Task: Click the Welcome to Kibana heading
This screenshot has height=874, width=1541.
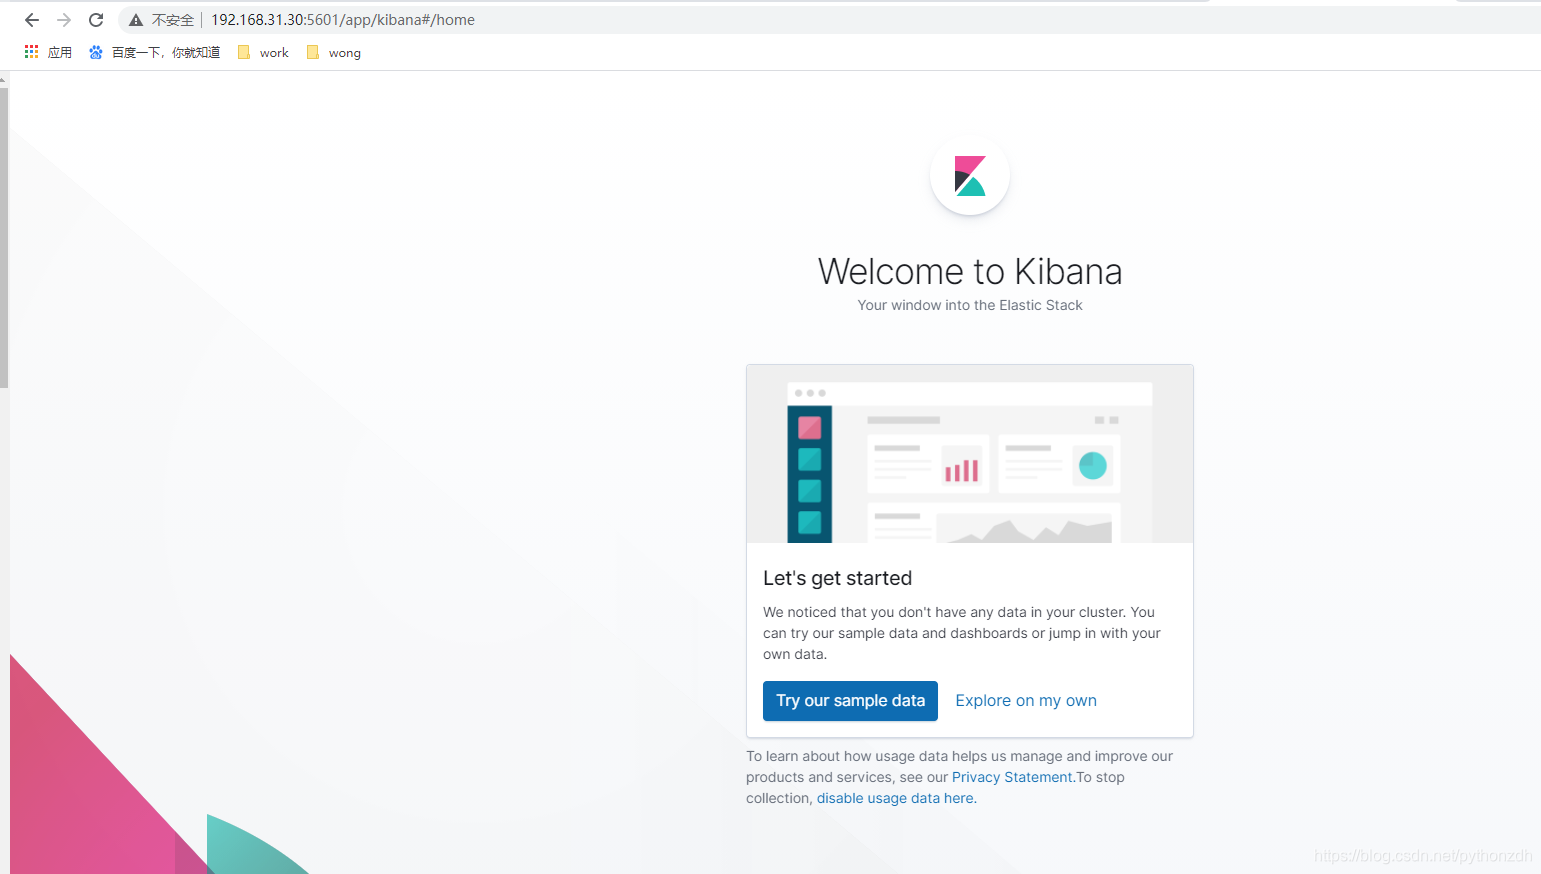Action: [x=970, y=271]
